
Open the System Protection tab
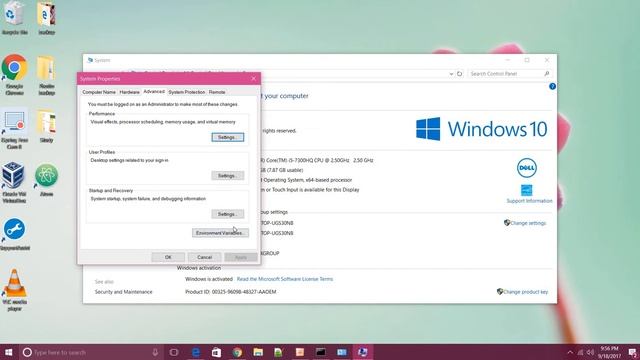coord(187,92)
